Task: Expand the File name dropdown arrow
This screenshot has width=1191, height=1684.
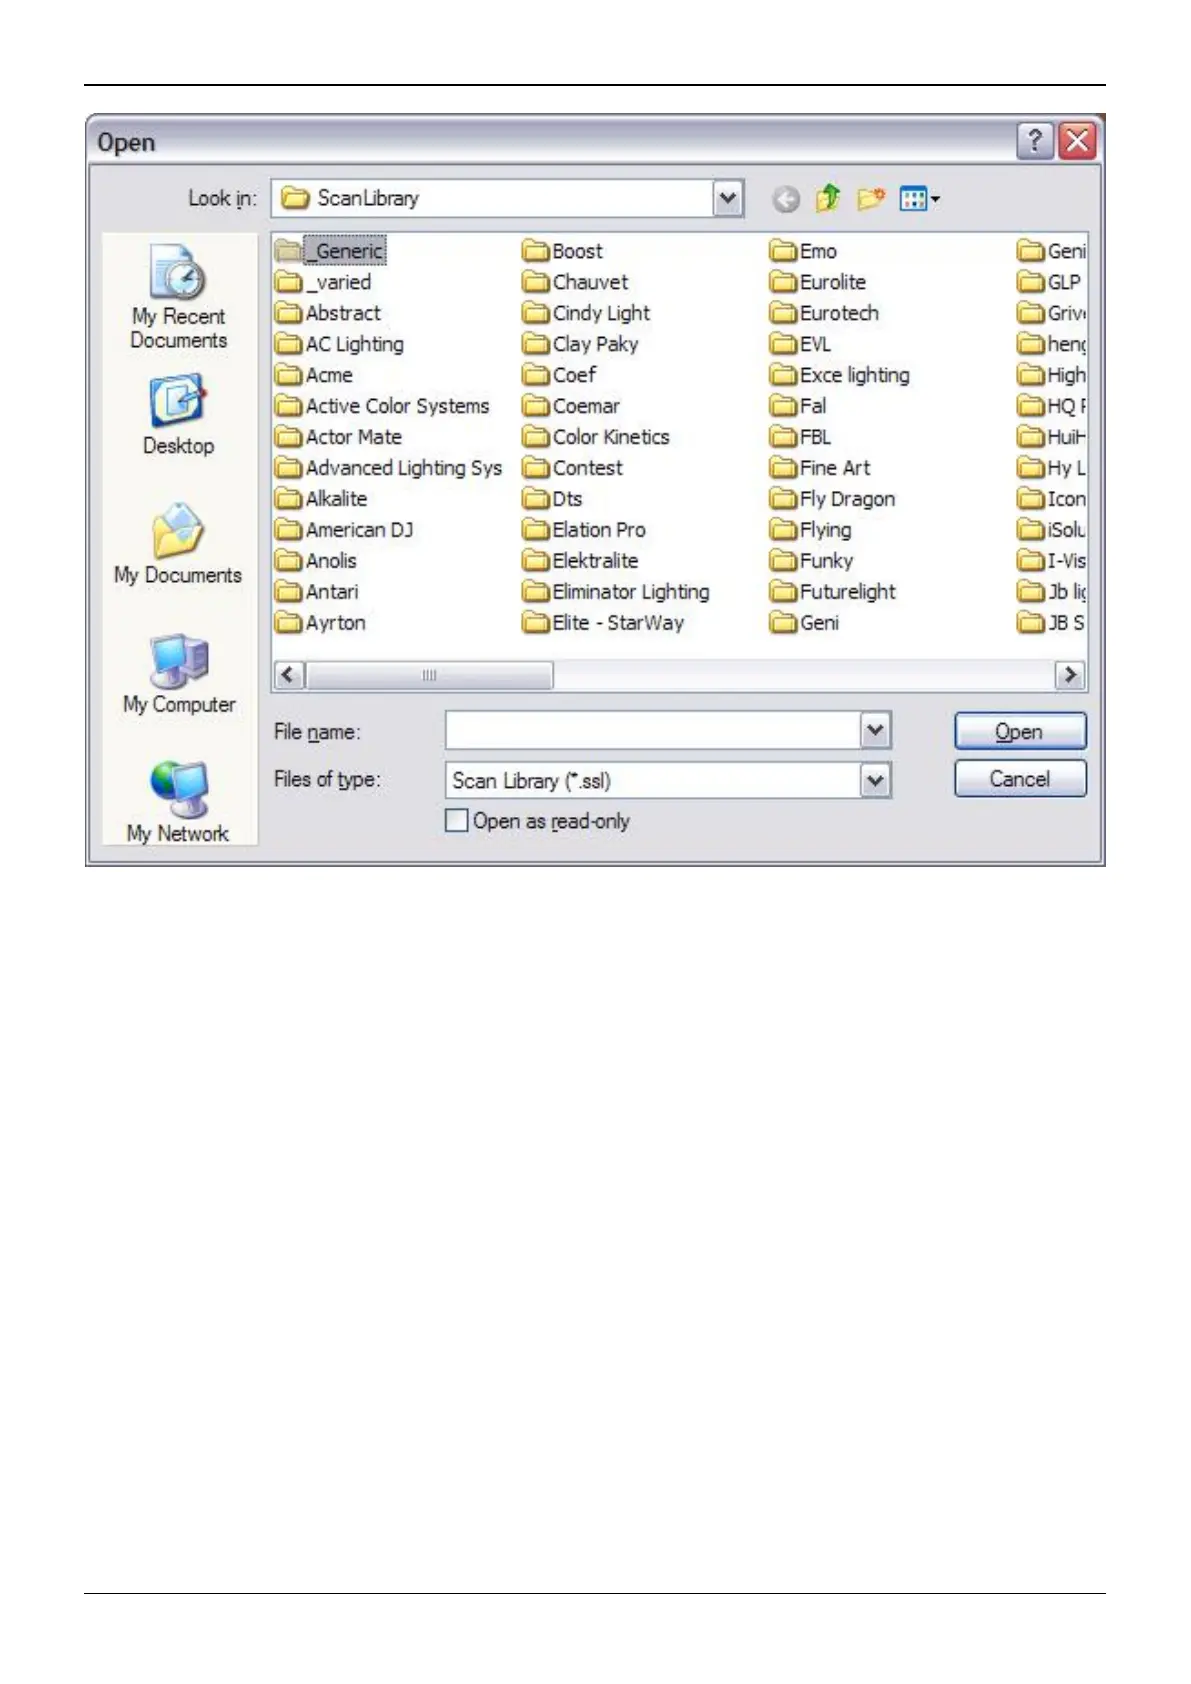Action: coord(875,731)
